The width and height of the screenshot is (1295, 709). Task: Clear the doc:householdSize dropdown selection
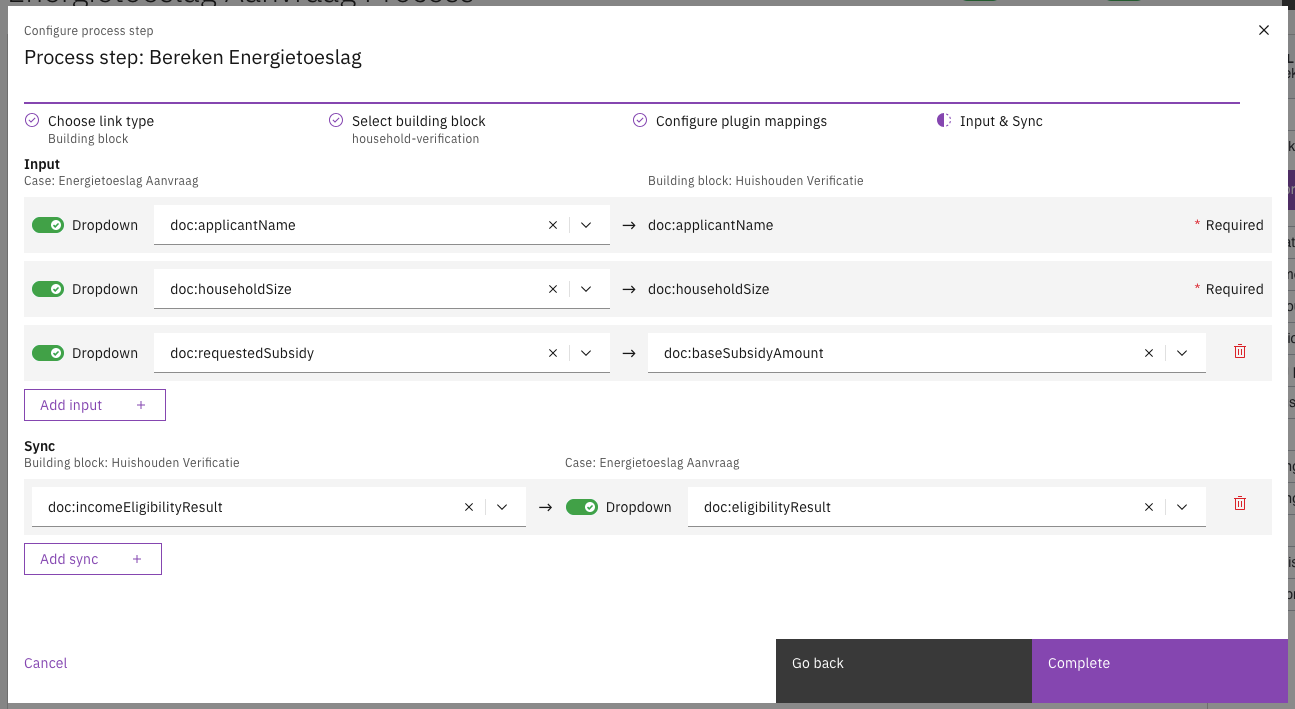tap(553, 289)
